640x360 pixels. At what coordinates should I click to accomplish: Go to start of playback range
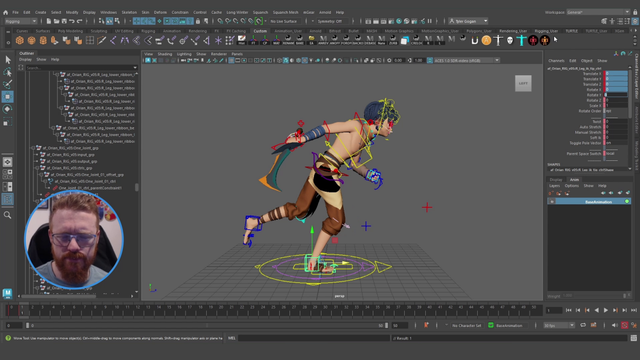click(568, 311)
